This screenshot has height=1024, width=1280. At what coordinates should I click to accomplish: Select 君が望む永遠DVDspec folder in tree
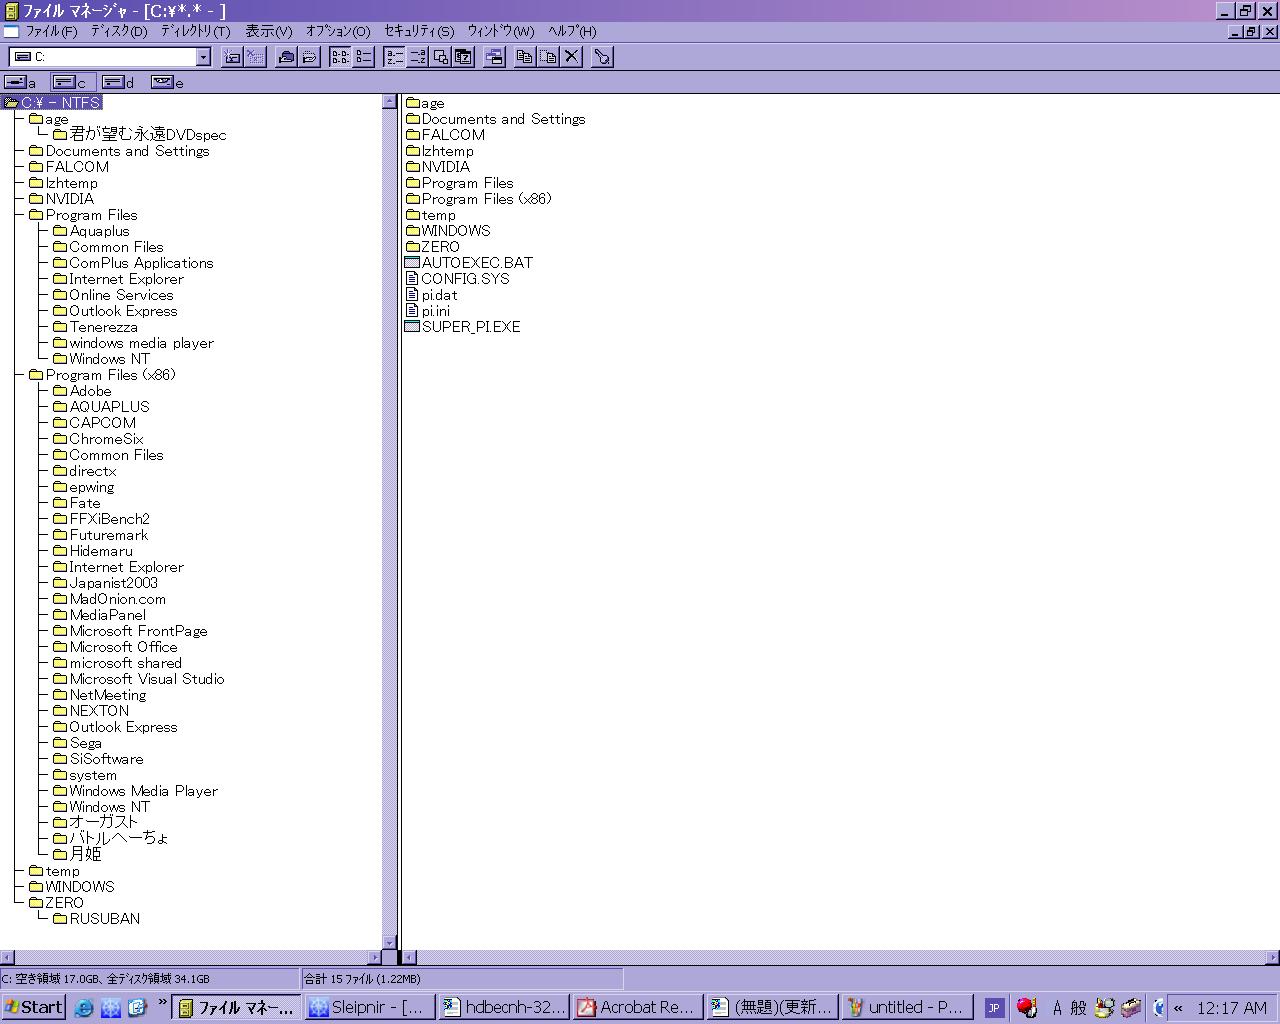[x=140, y=134]
